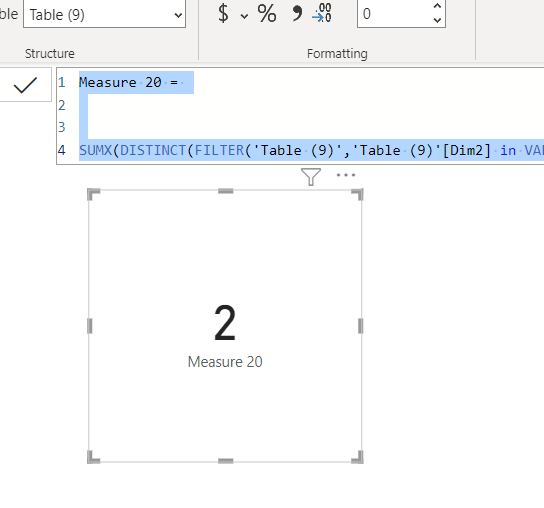Click the Formatting group label
The height and width of the screenshot is (508, 544).
pos(337,53)
